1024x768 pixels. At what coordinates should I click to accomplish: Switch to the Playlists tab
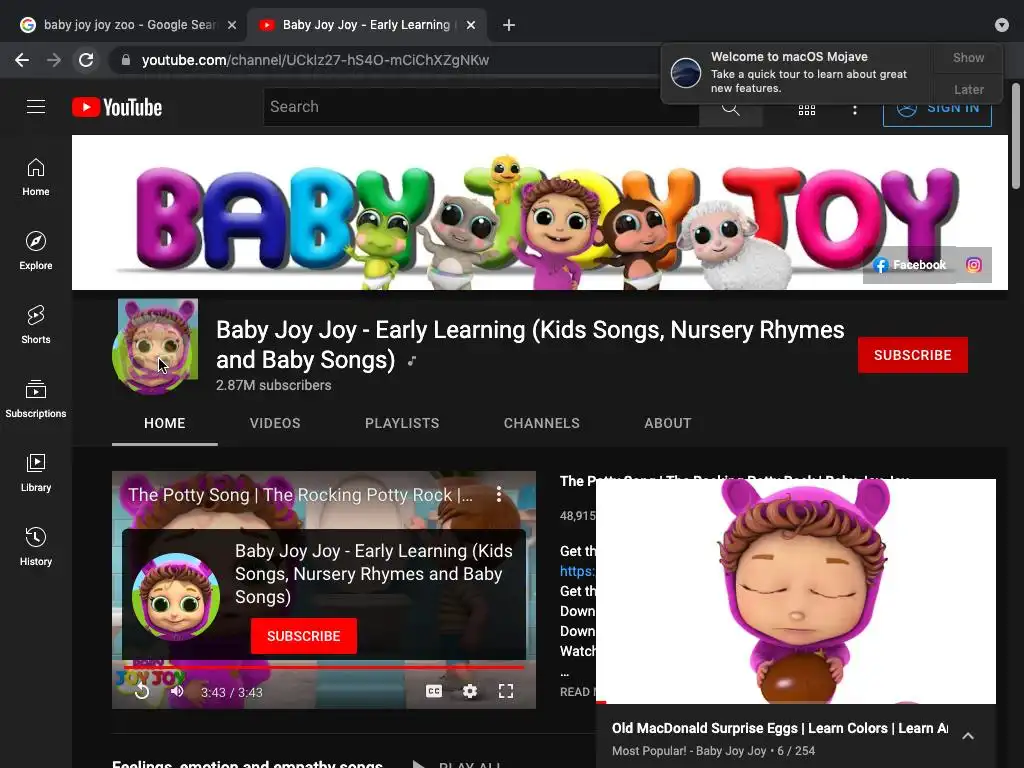[402, 423]
